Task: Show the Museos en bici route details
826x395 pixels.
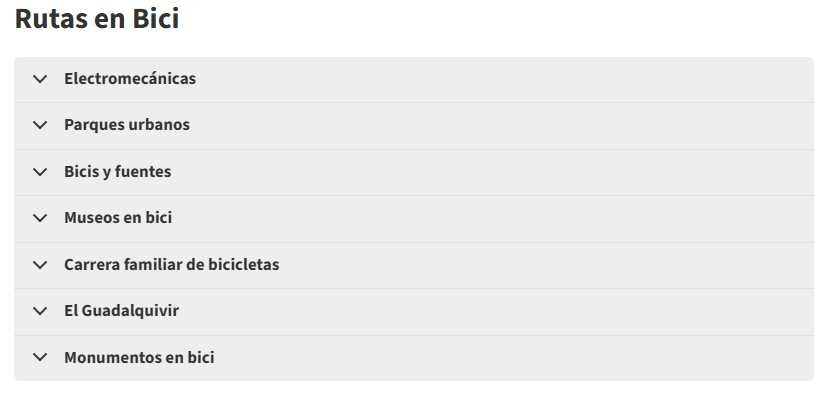Action: pyautogui.click(x=118, y=218)
